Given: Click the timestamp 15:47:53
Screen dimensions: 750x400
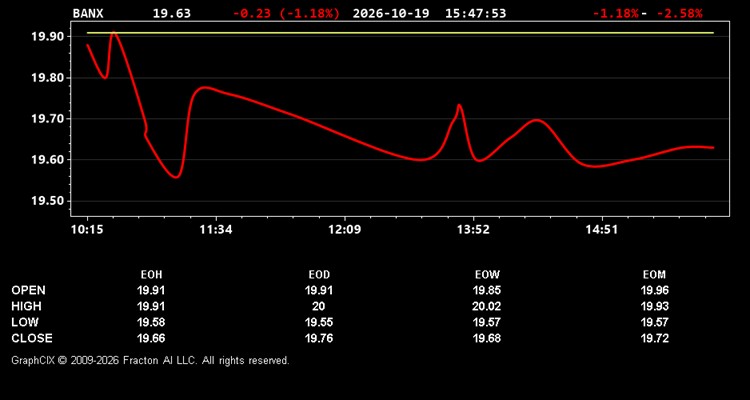Looking at the screenshot, I should click(475, 13).
